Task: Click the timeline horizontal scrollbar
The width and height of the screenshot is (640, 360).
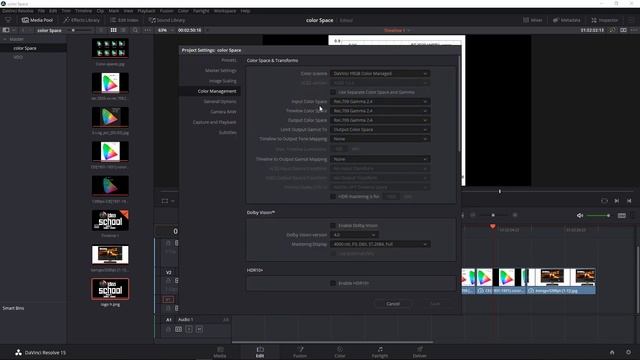Action: click(332, 342)
